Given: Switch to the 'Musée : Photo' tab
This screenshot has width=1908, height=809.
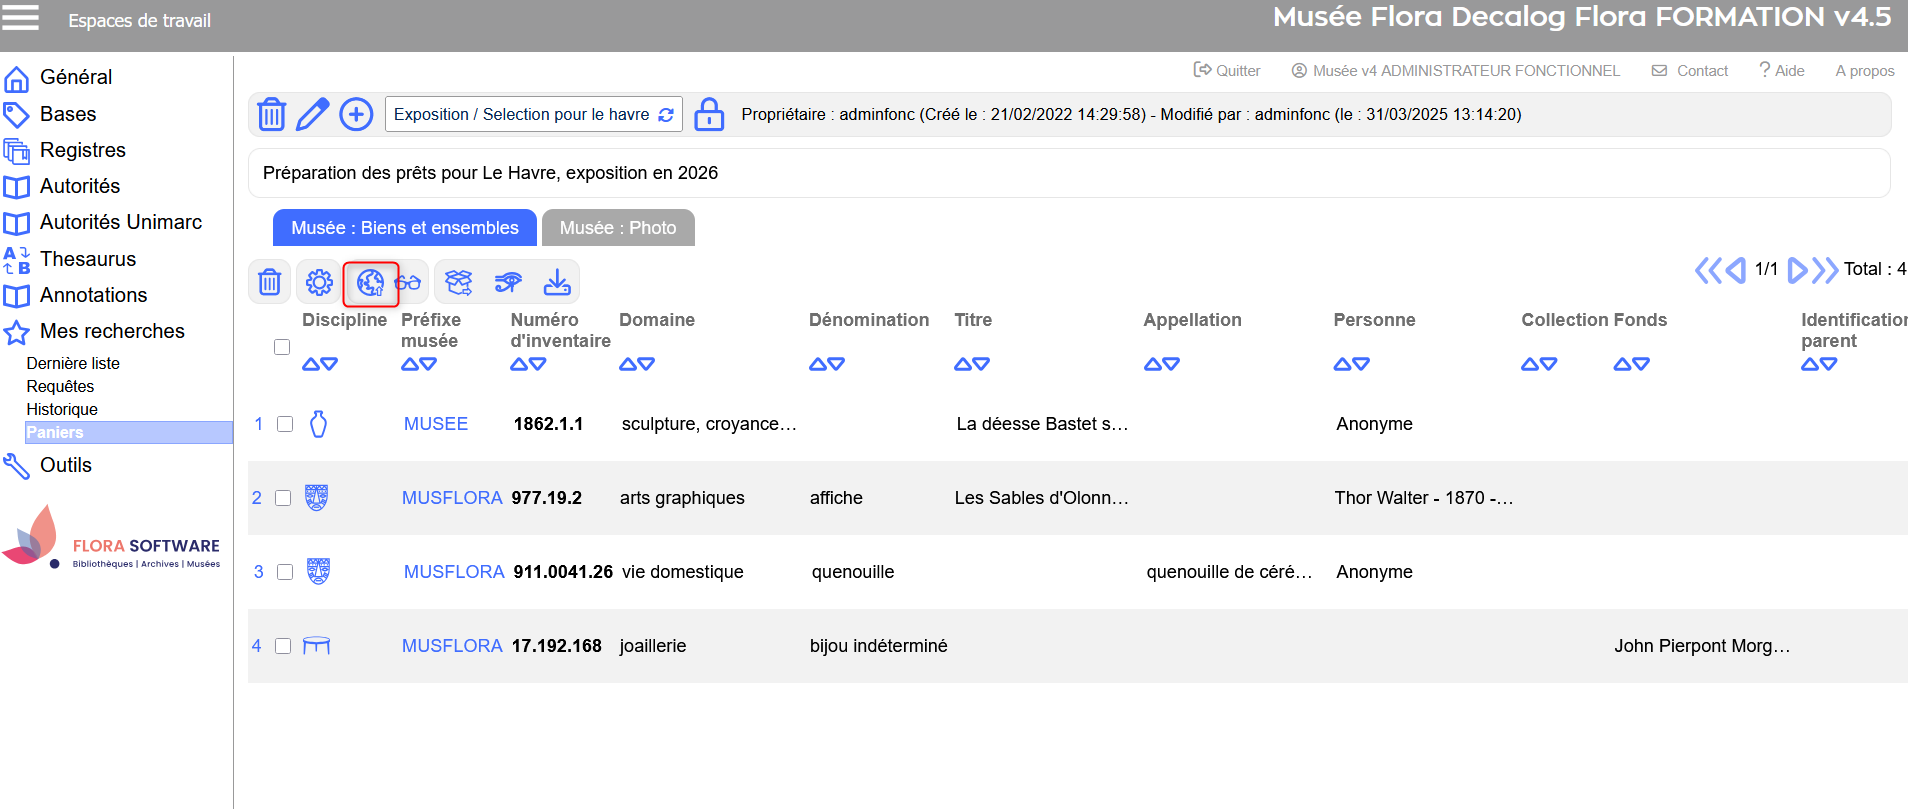Looking at the screenshot, I should click(617, 228).
